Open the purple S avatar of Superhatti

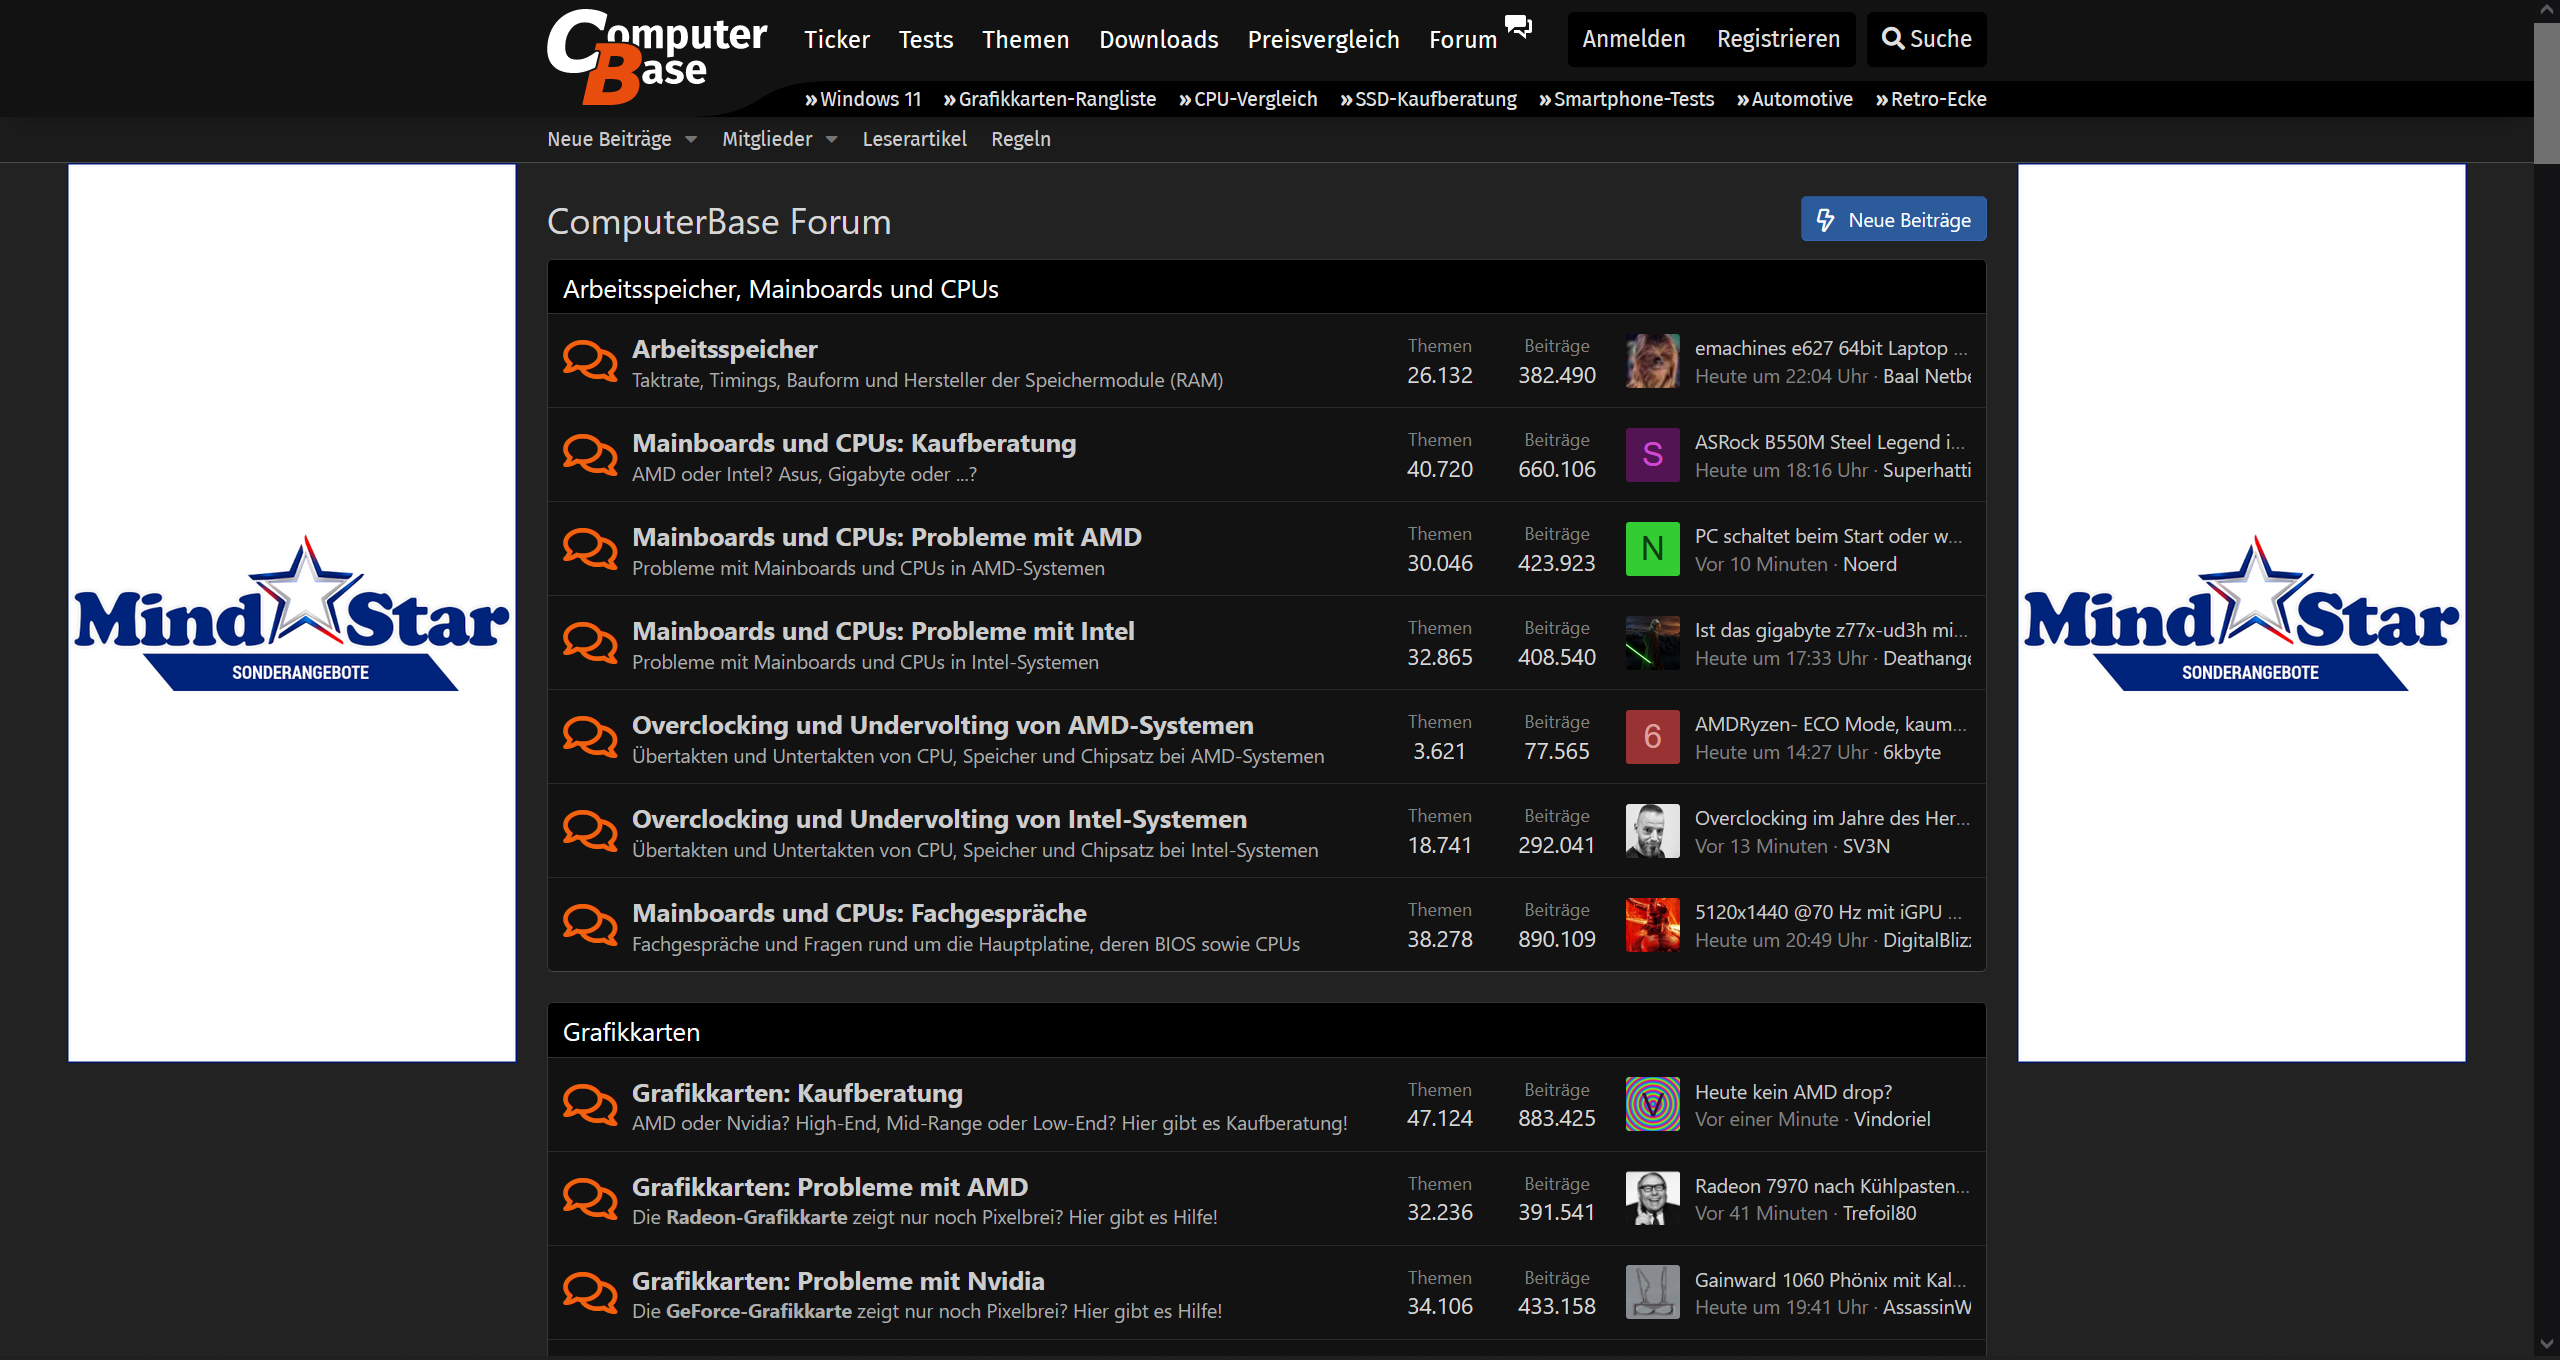pos(1652,455)
